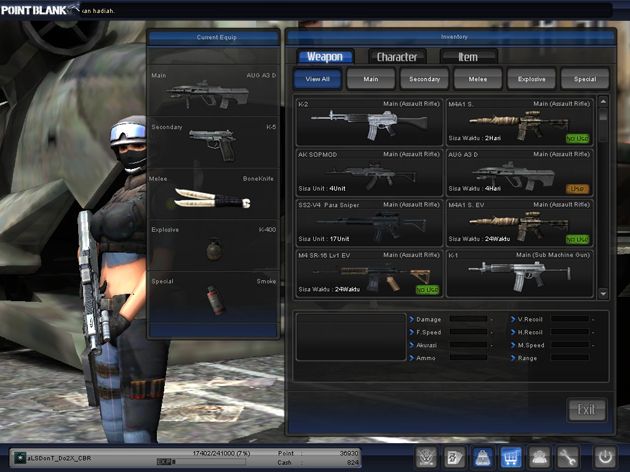Image resolution: width=630 pixels, height=472 pixels.
Task: Open the mission cards icon
Action: (454, 457)
